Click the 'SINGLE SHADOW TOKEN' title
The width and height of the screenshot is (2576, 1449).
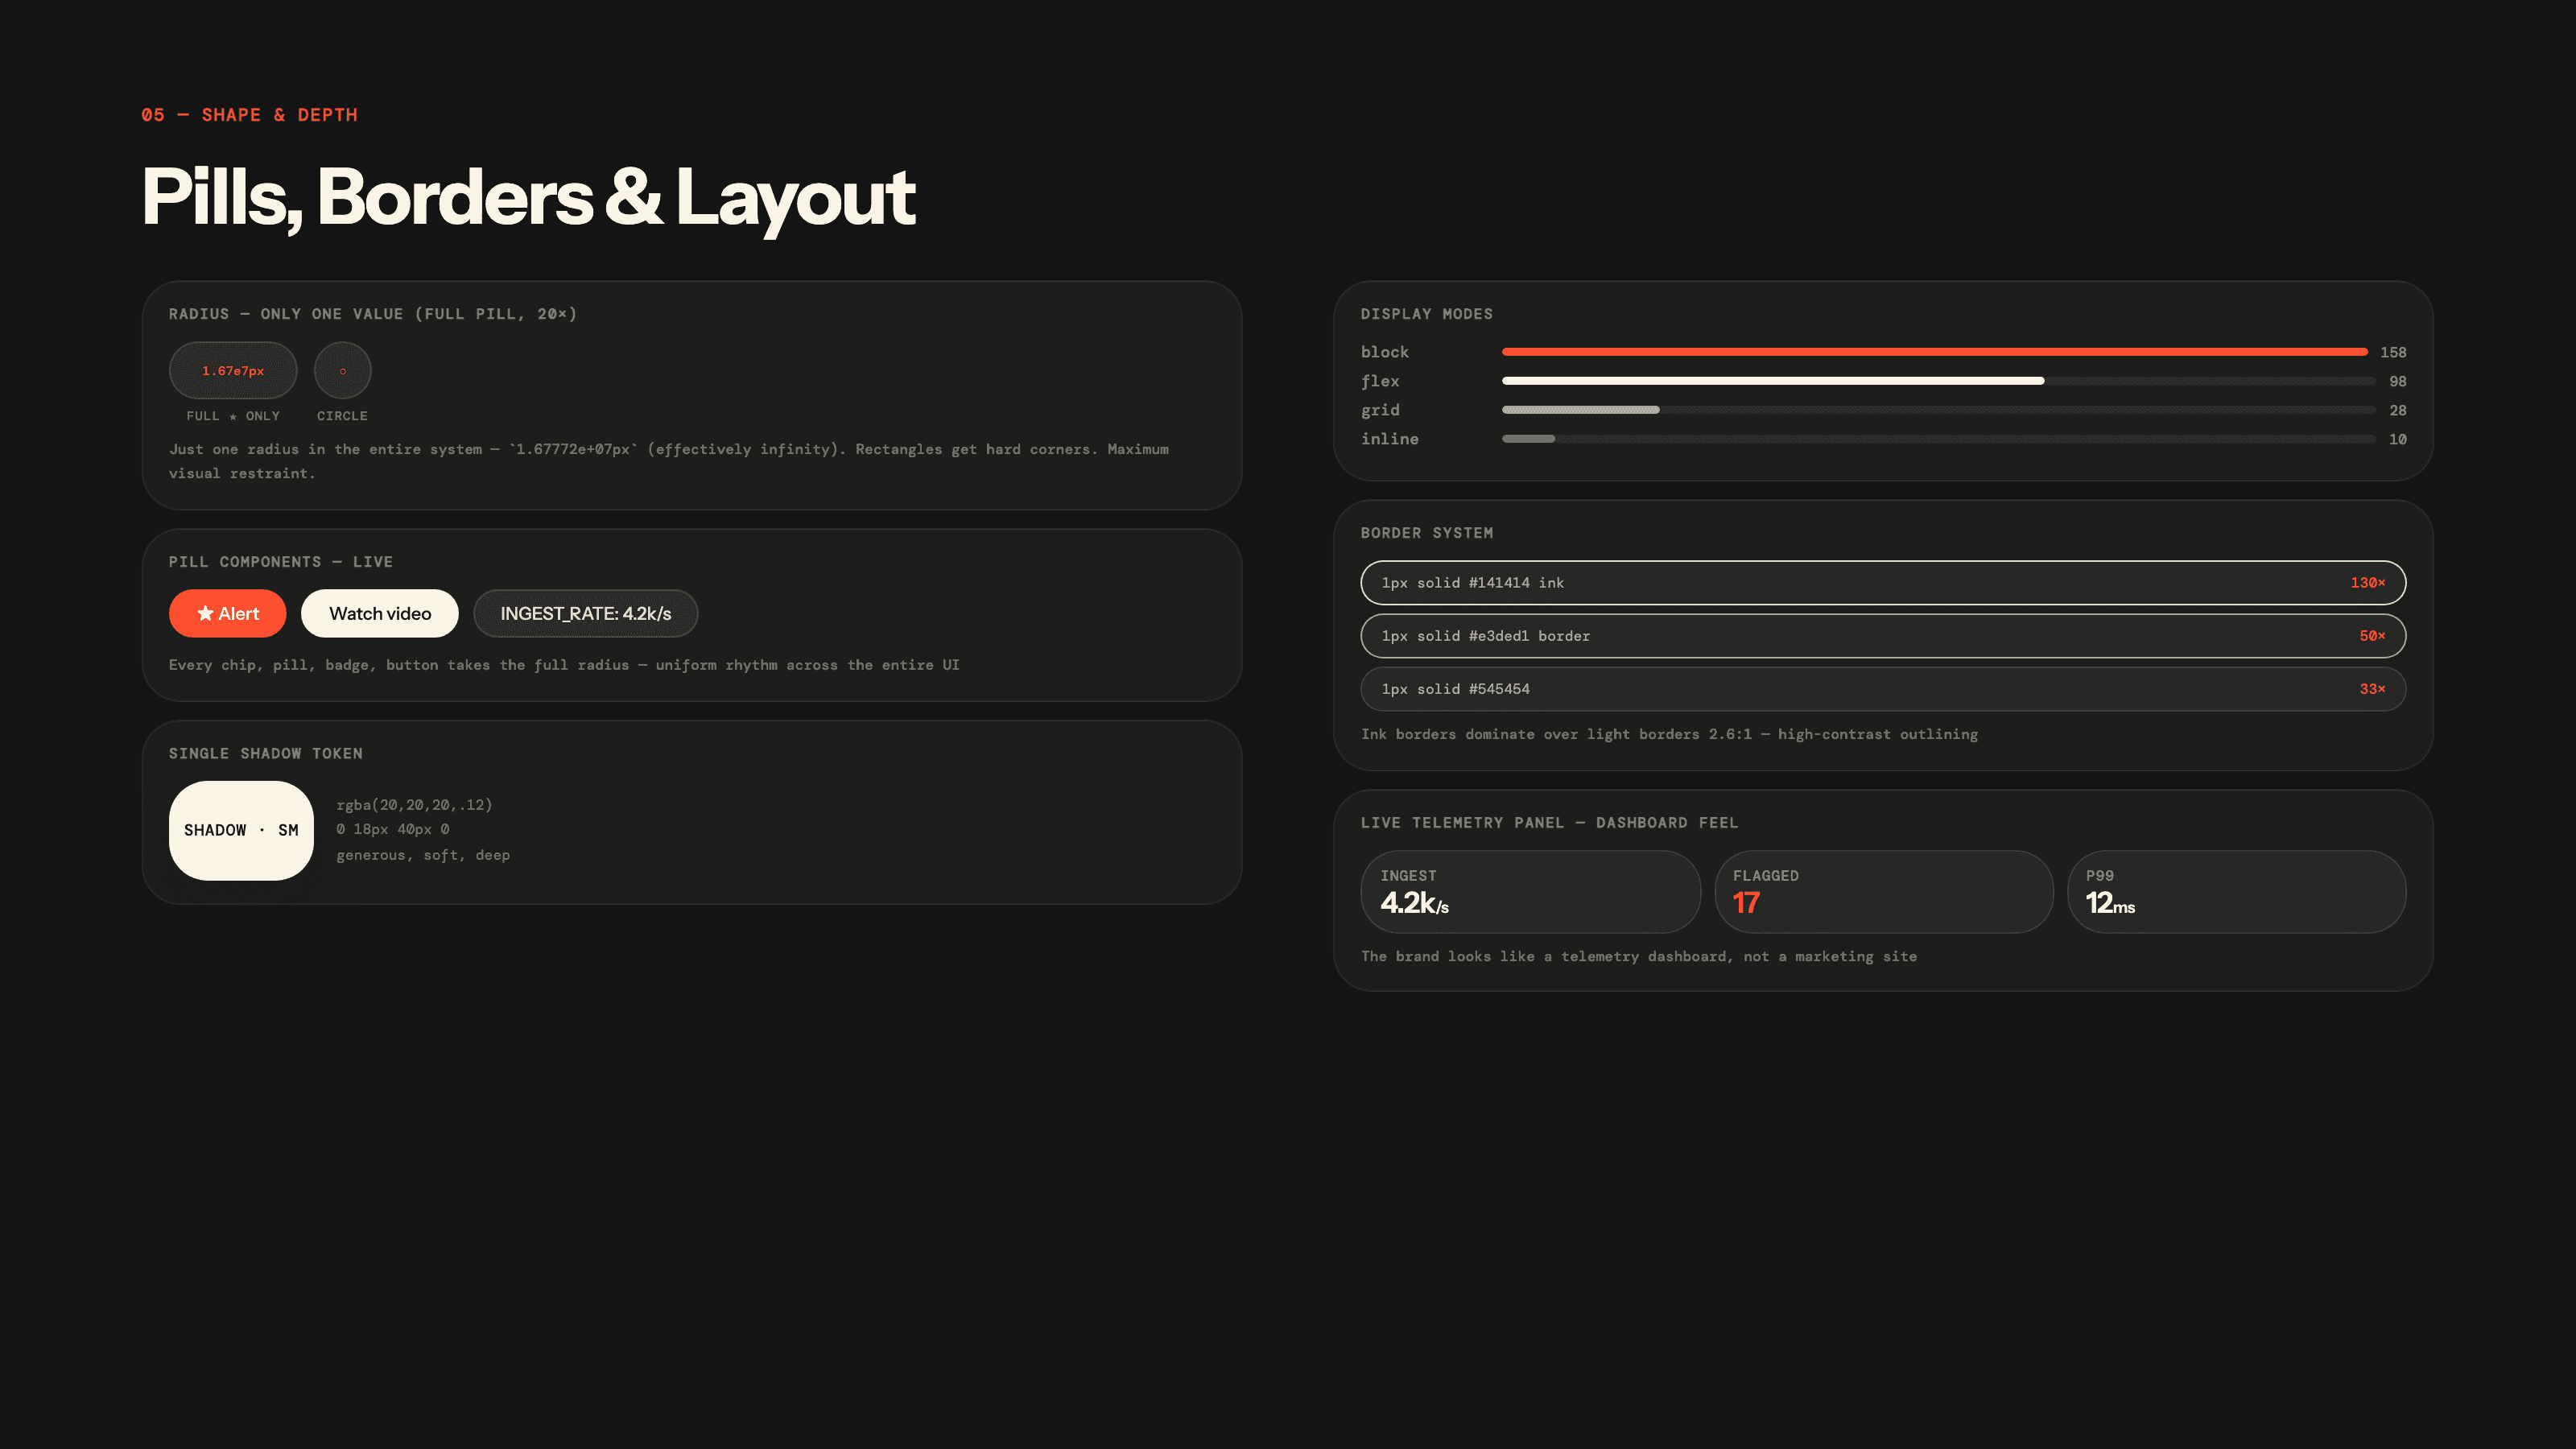pyautogui.click(x=265, y=753)
